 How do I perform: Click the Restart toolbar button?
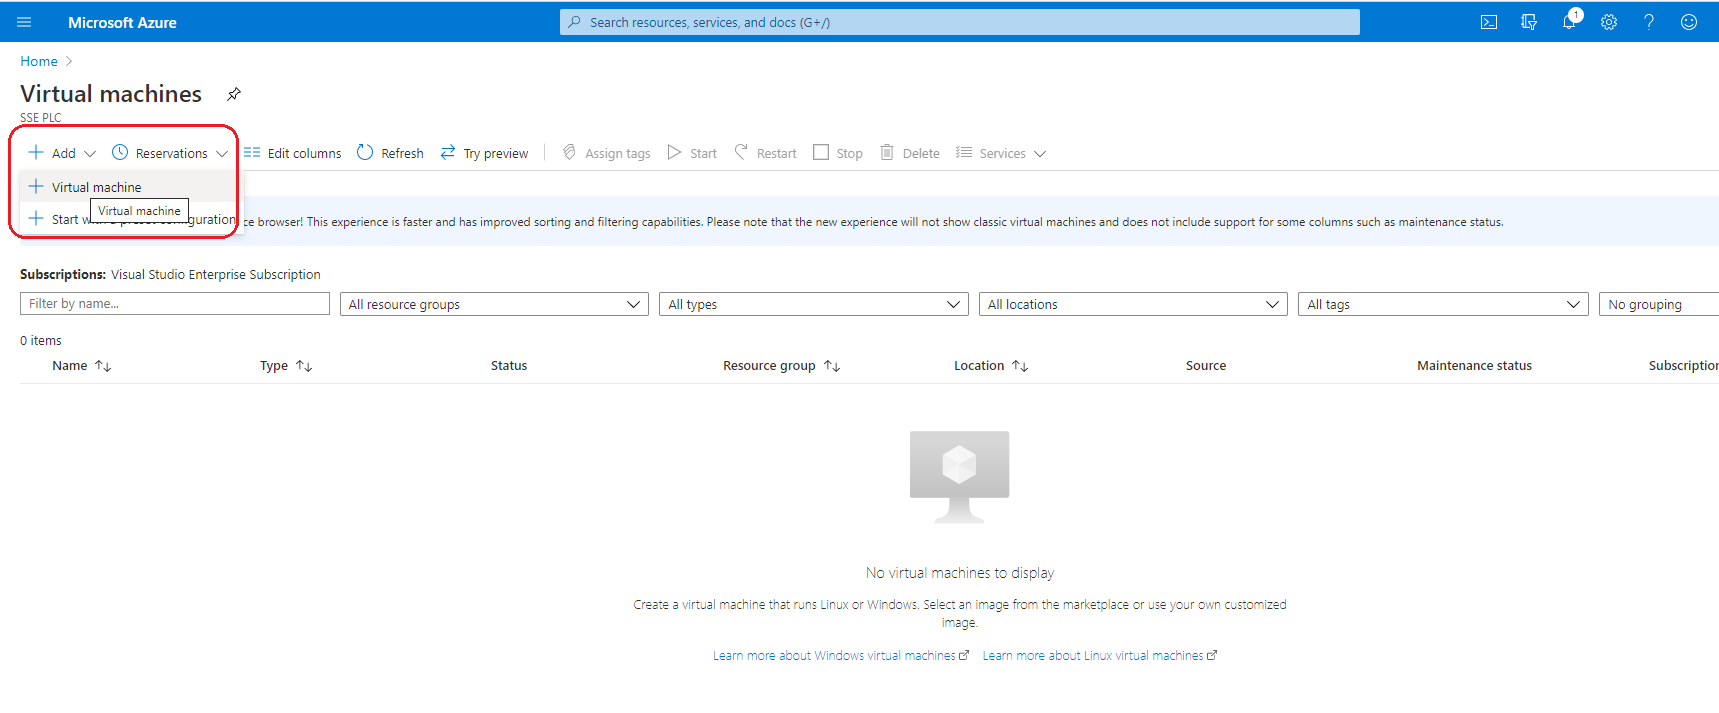coord(765,153)
